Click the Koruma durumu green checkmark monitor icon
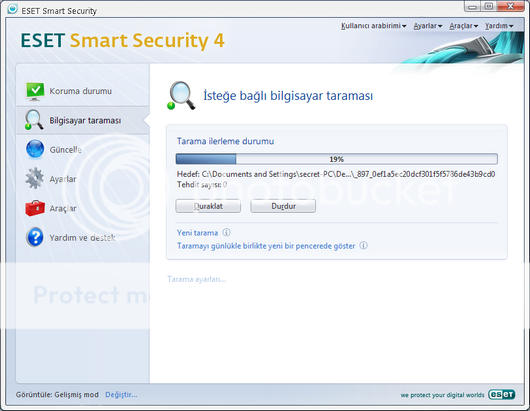 pyautogui.click(x=35, y=91)
